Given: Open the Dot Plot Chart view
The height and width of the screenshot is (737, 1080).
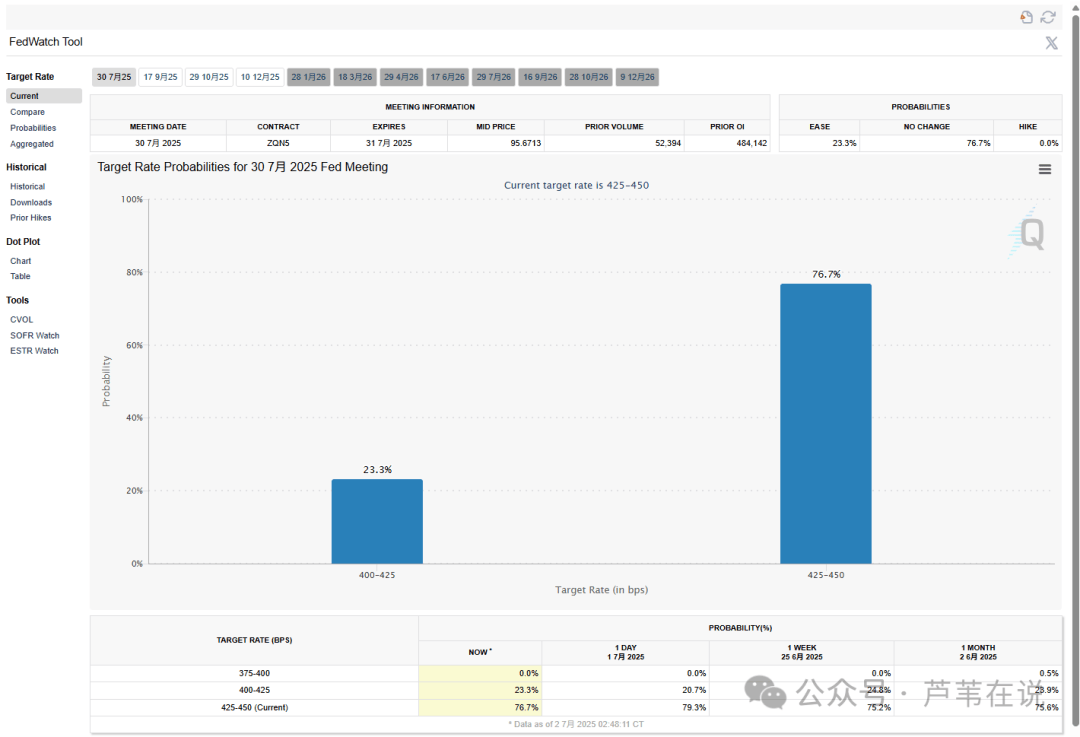Looking at the screenshot, I should (21, 261).
